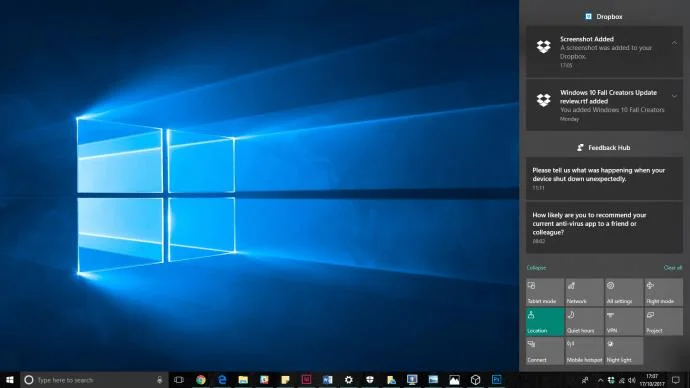The image size is (690, 388).
Task: Show hidden tray icons with the chevron
Action: pos(600,380)
